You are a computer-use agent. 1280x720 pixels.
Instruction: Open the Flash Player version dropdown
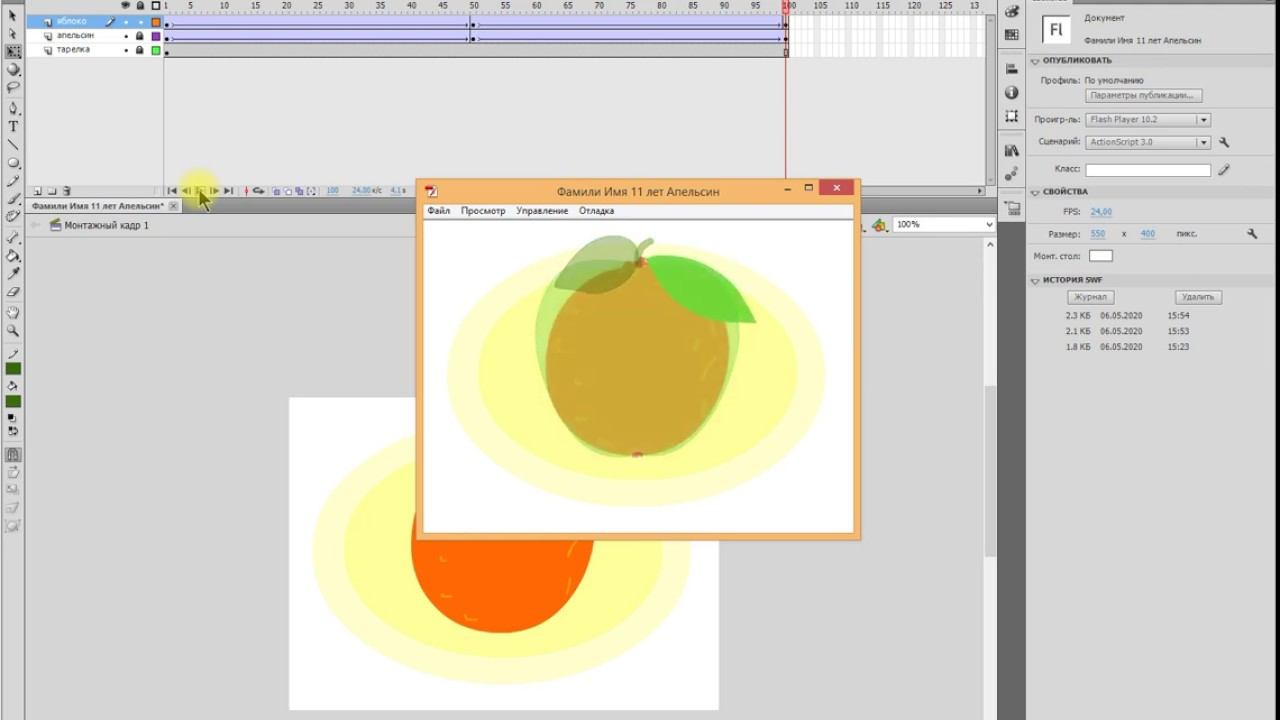pos(1148,120)
